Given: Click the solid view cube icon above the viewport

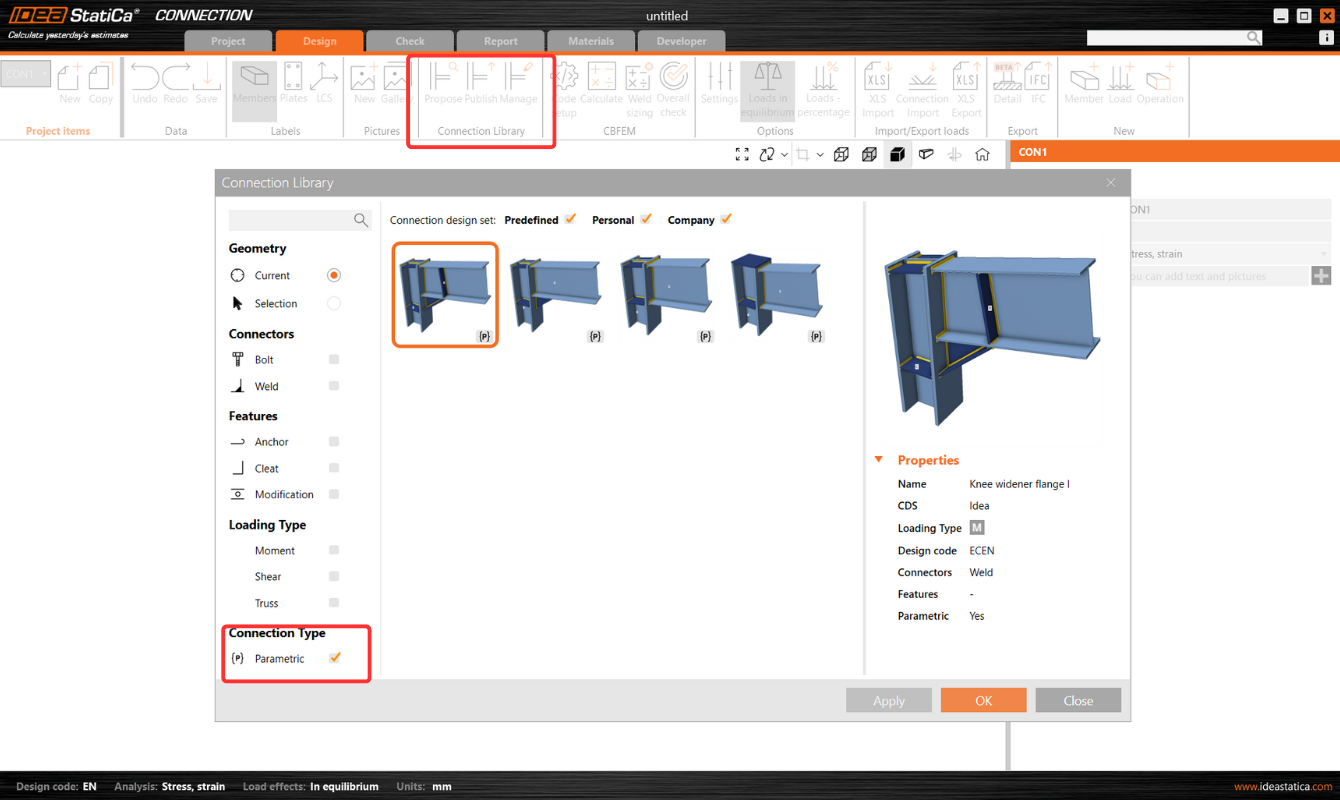Looking at the screenshot, I should pyautogui.click(x=897, y=154).
